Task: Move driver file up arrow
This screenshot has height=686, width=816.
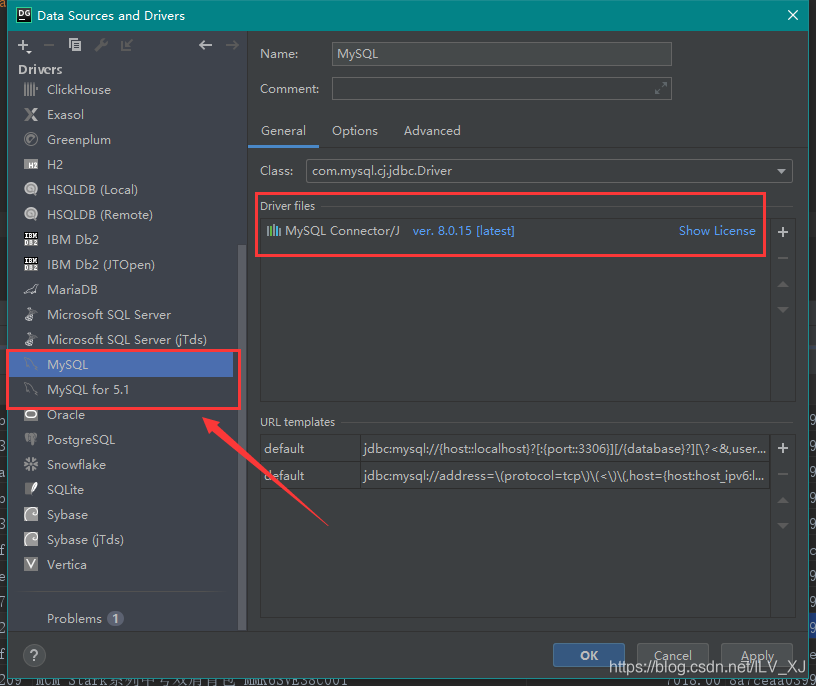Action: (783, 284)
